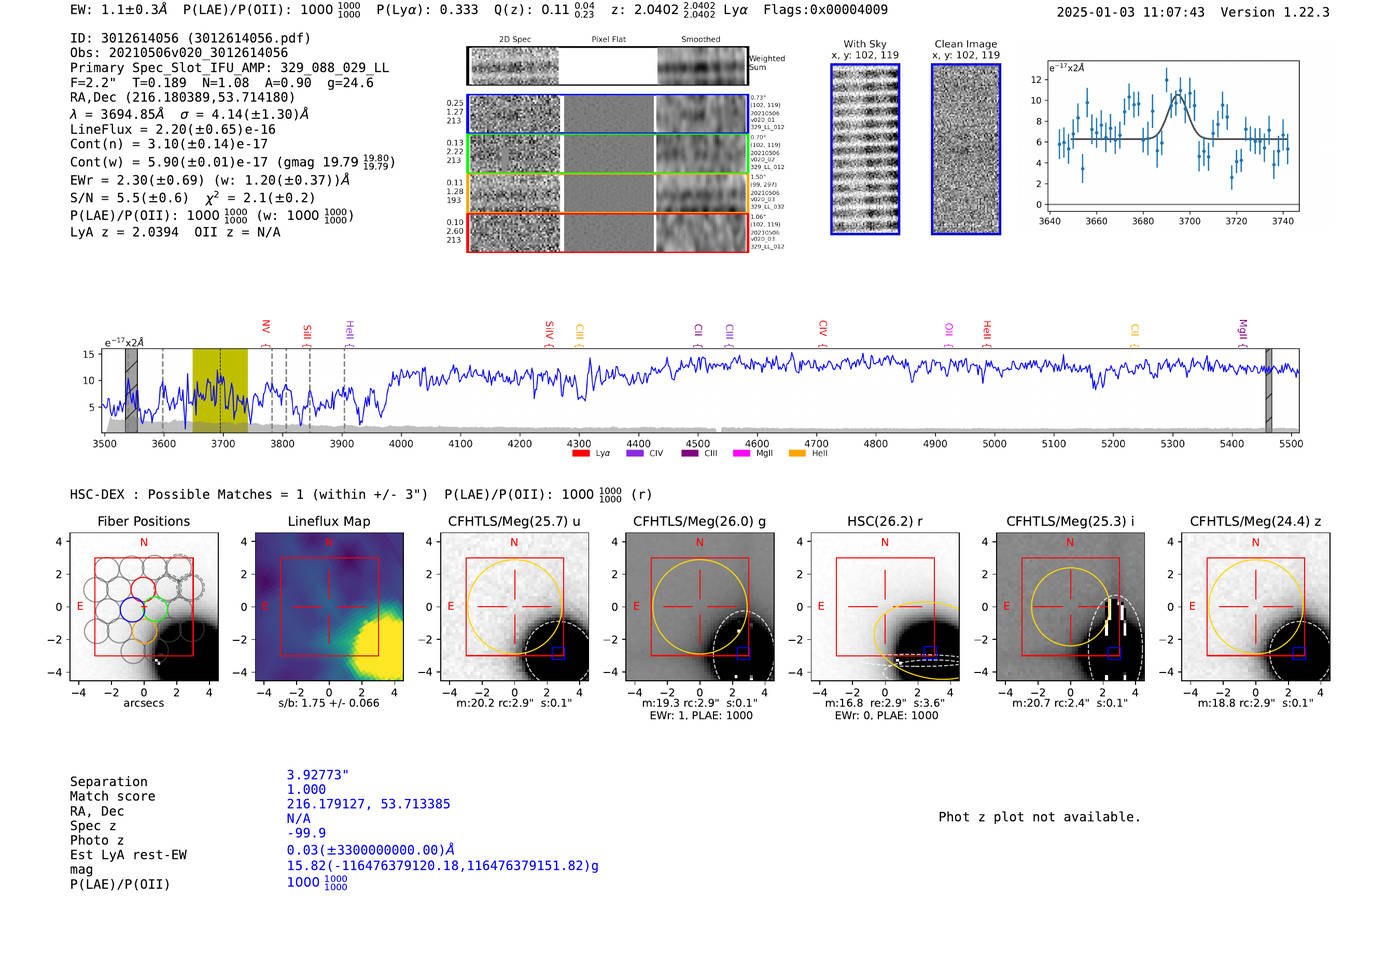
Task: Click the Flags:0x00004009 text
Action: pos(825,10)
